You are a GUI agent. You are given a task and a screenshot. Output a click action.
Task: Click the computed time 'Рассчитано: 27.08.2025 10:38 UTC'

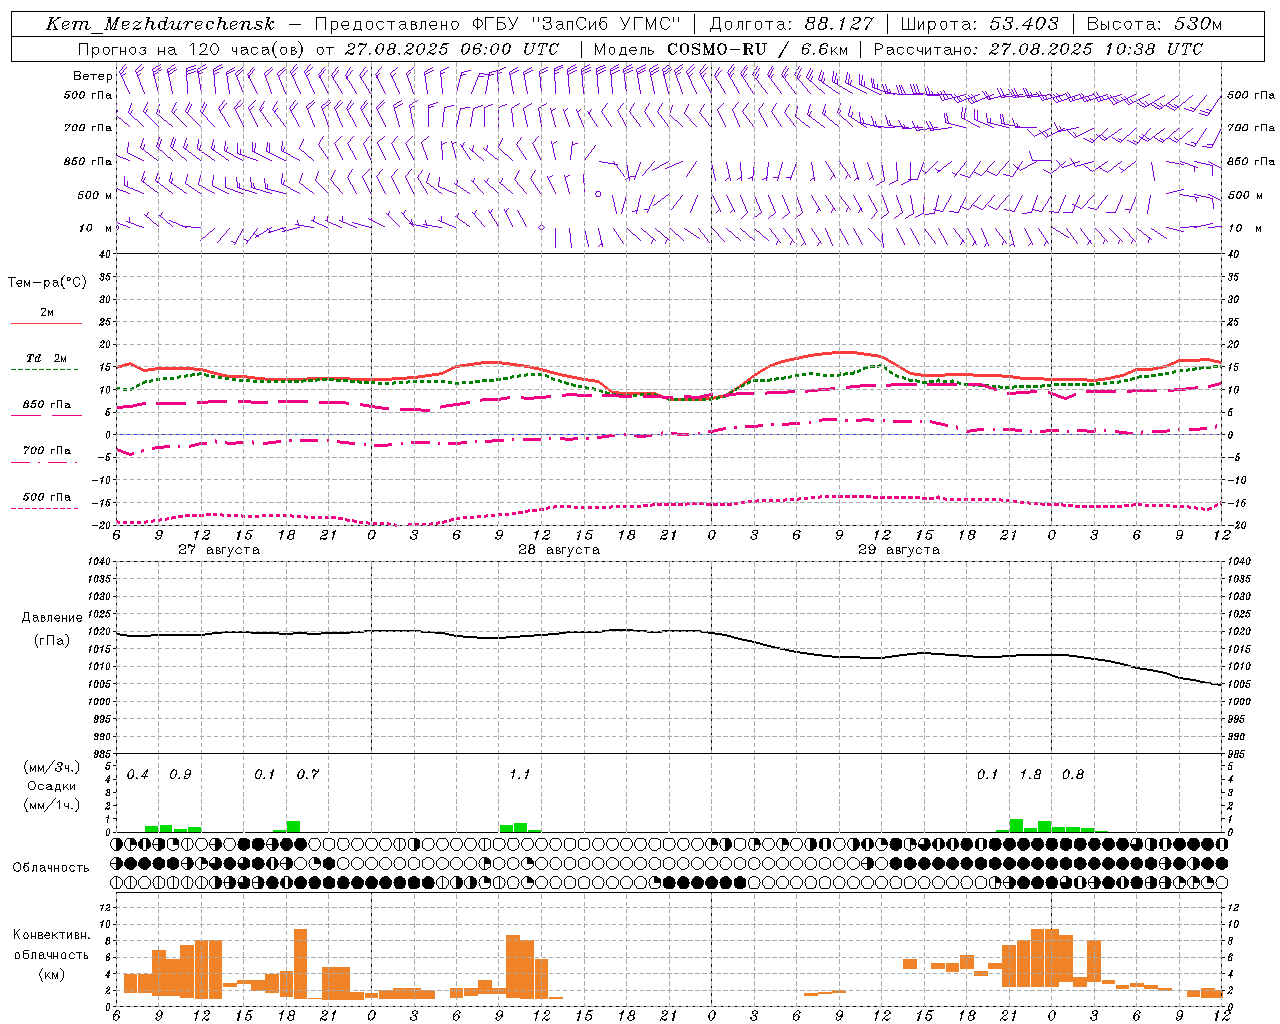(1038, 49)
